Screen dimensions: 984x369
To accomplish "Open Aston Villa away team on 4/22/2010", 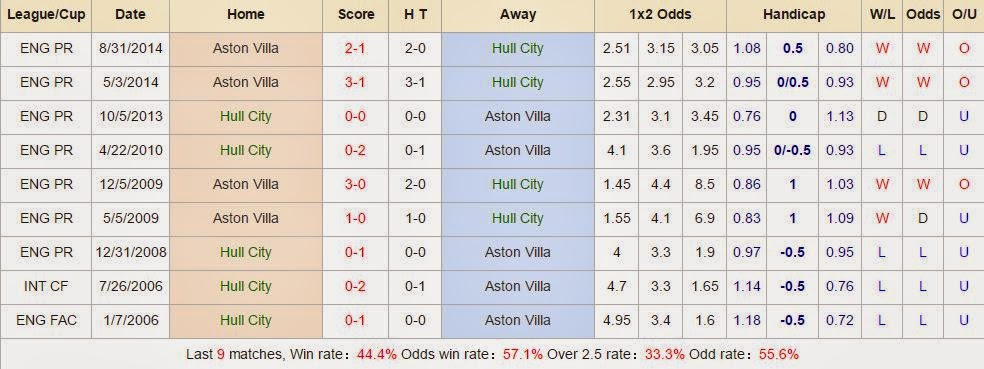I will 518,150.
